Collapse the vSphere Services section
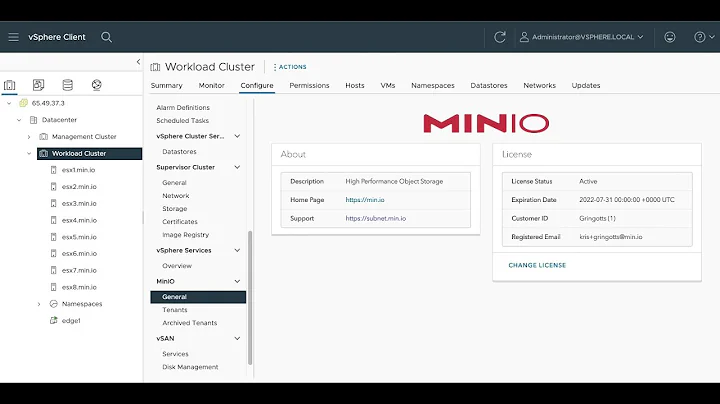This screenshot has height=404, width=720. (237, 250)
